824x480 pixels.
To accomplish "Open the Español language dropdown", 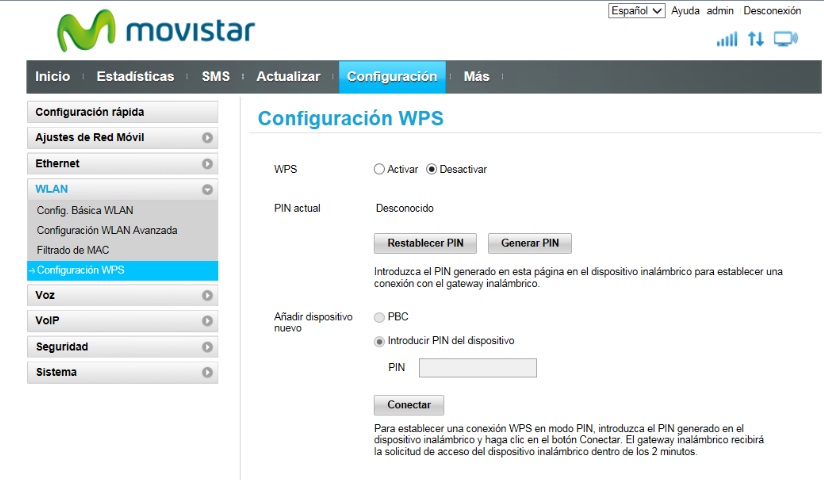I will [636, 11].
